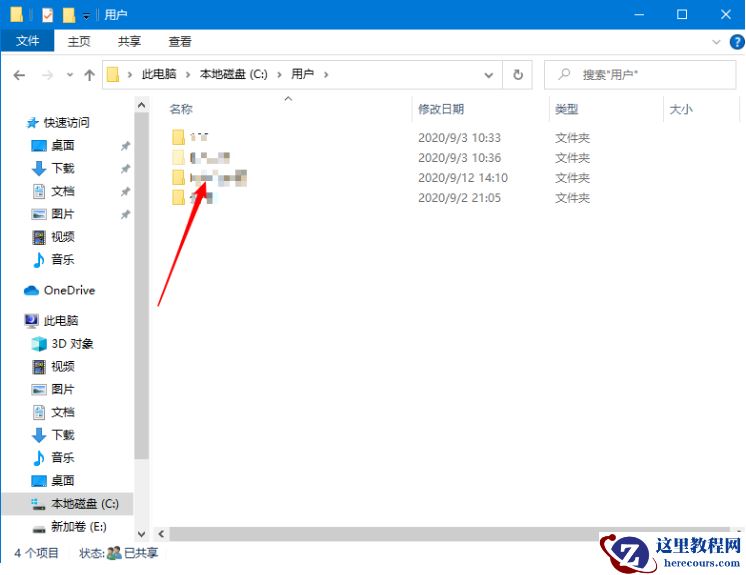Open 视频 under 快速访问
746x575 pixels.
point(53,236)
